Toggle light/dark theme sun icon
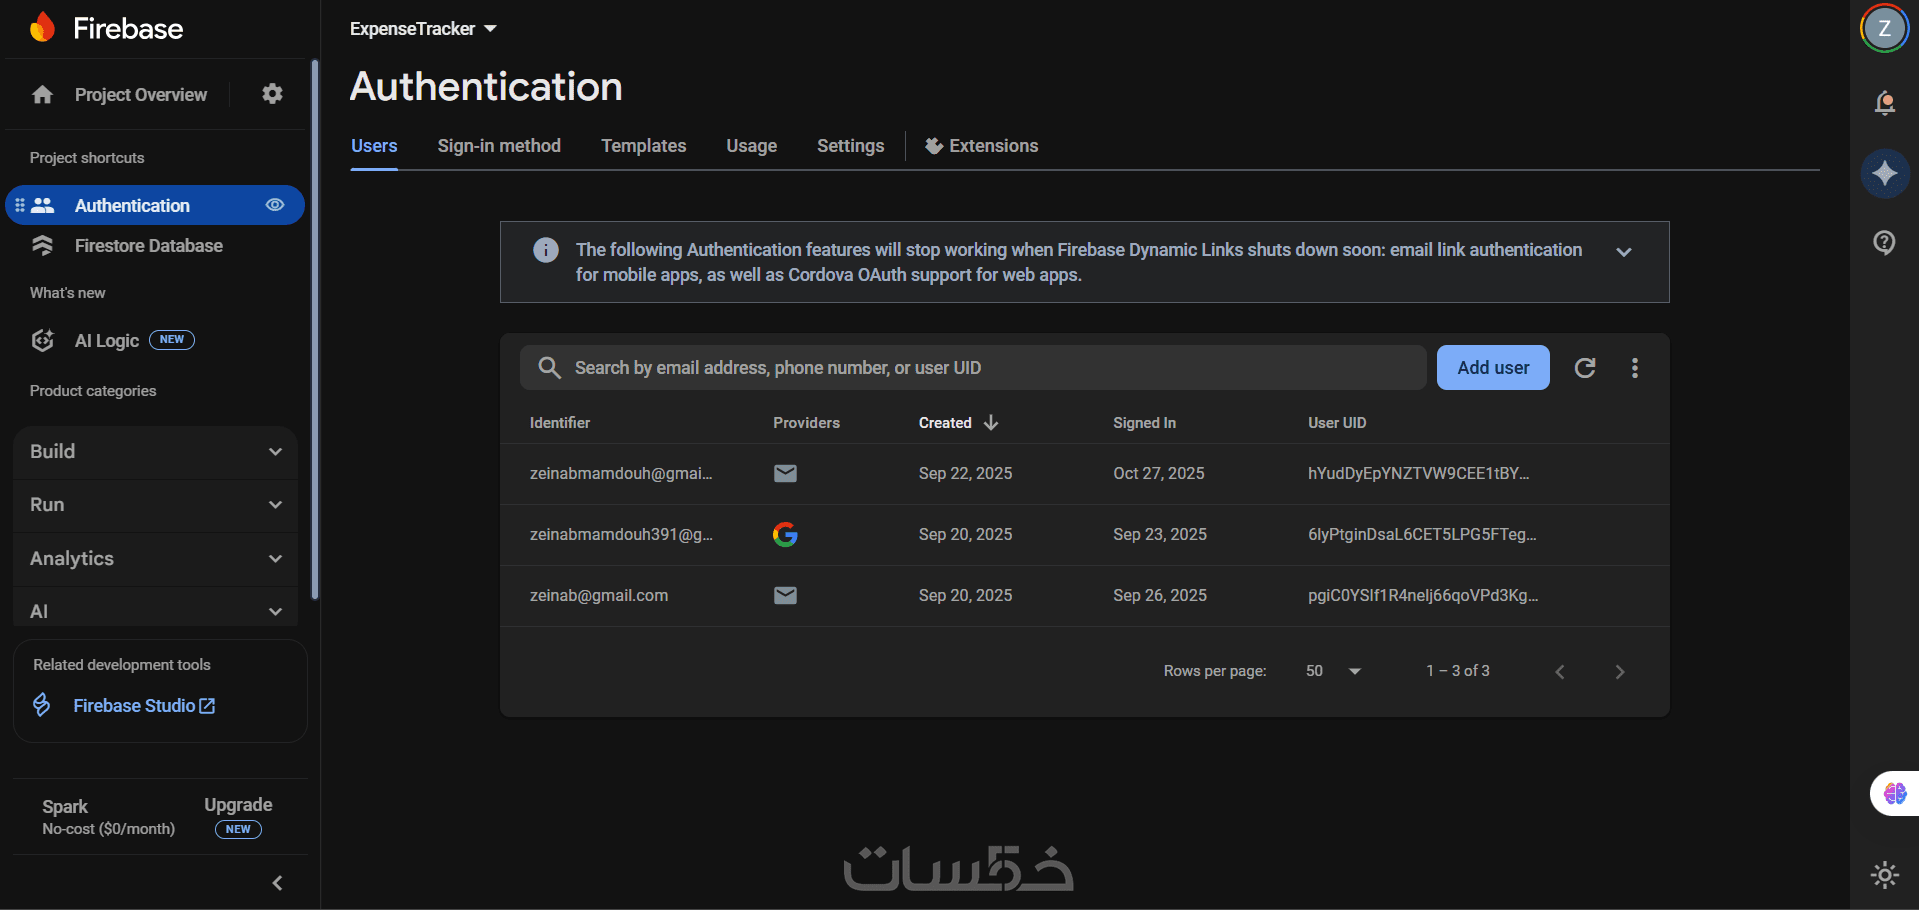The height and width of the screenshot is (910, 1919). [x=1885, y=875]
